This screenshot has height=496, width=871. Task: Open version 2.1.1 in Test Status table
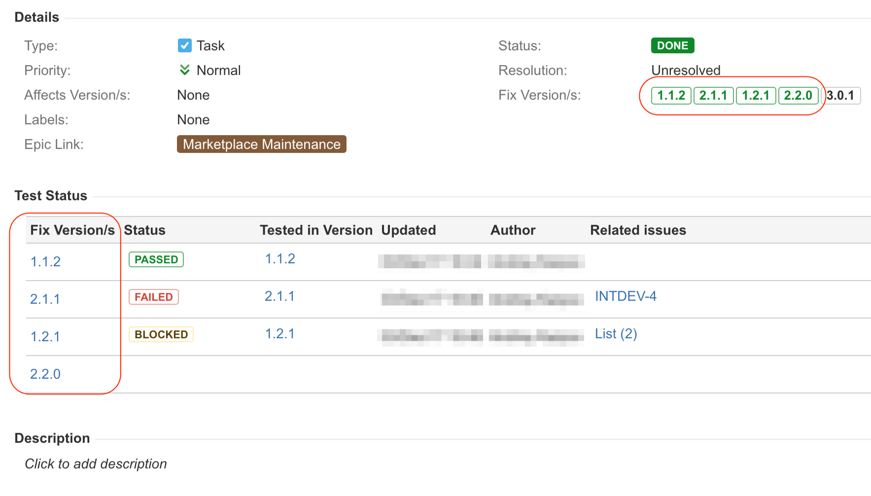(45, 299)
